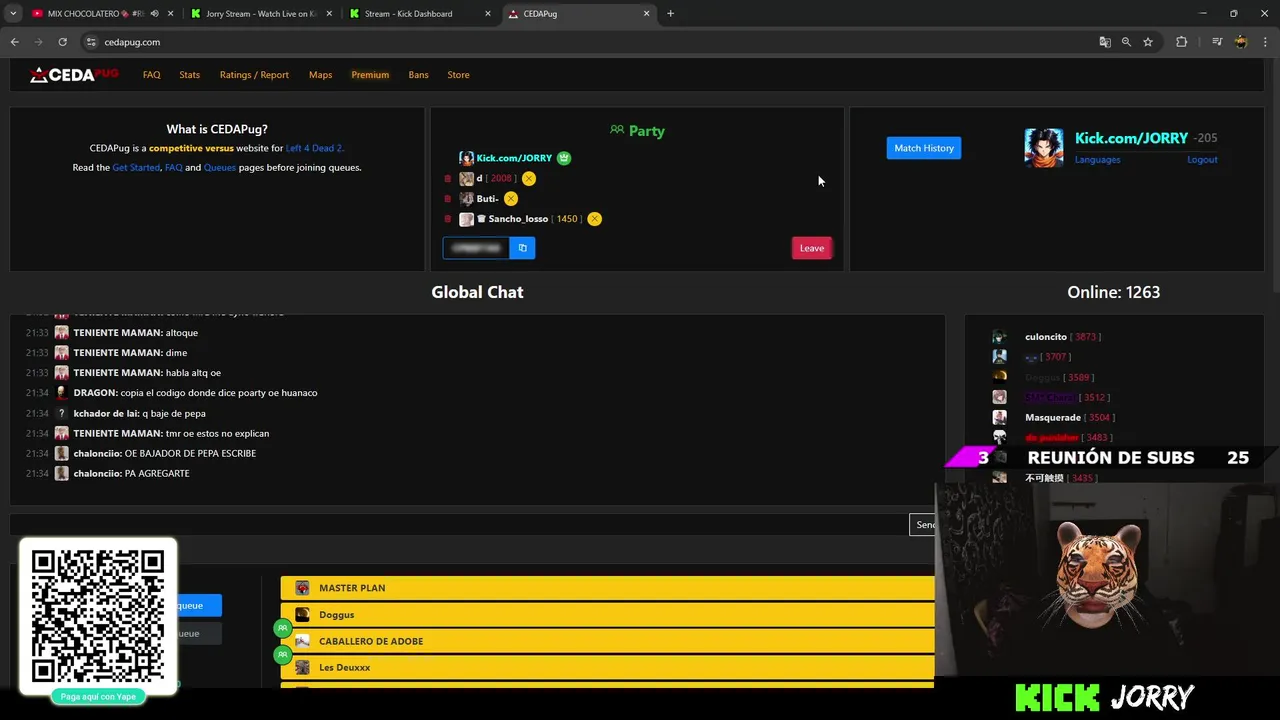
Task: Open the FAQ link in intro text
Action: coord(174,168)
